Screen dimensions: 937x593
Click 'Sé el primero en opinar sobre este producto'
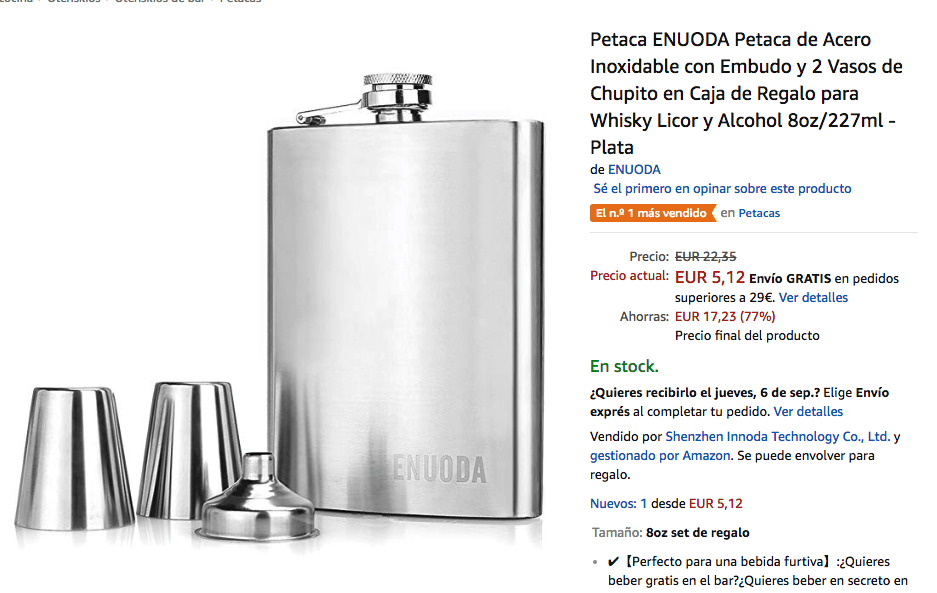722,189
